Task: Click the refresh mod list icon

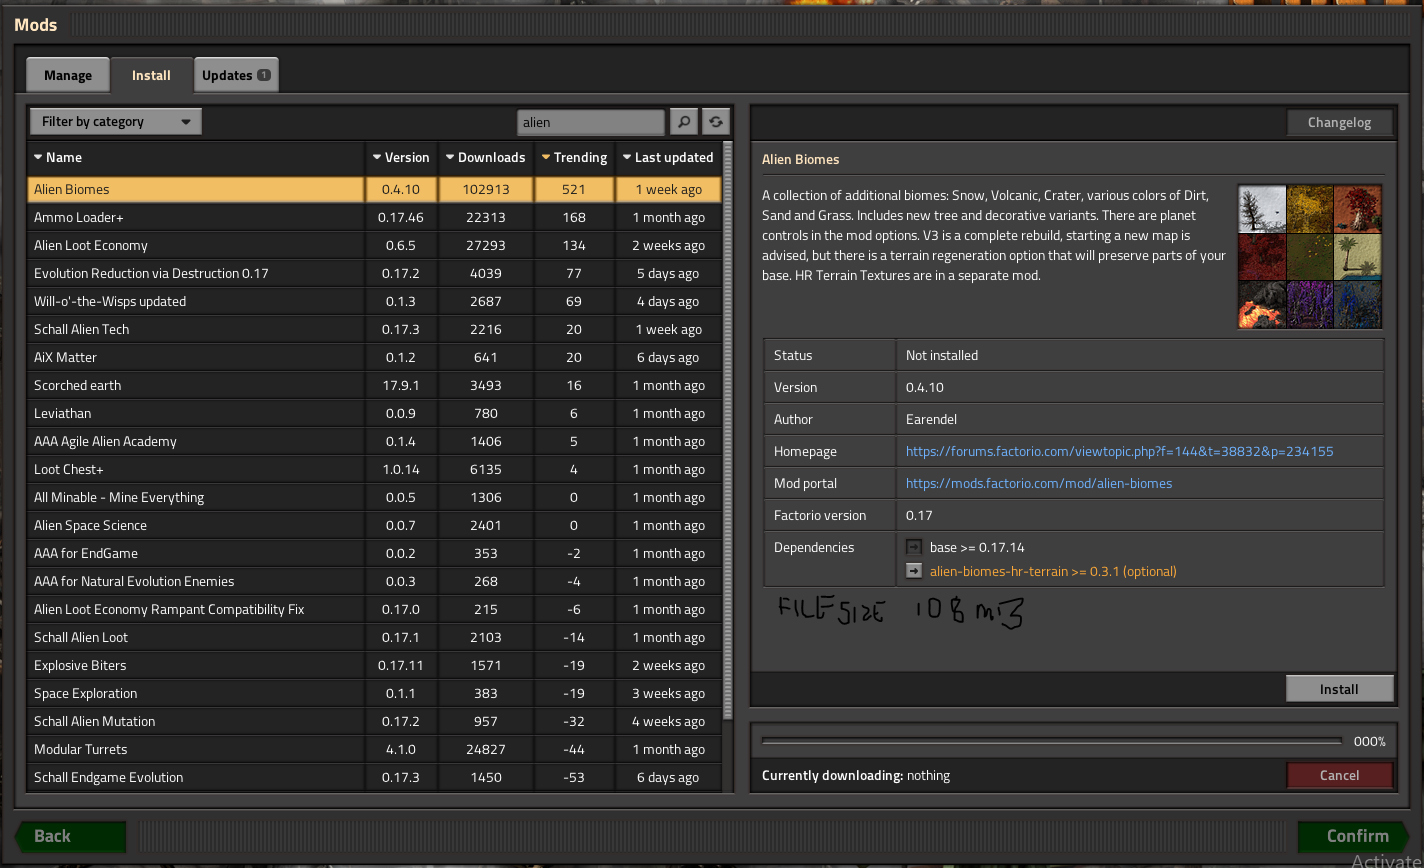Action: (715, 122)
